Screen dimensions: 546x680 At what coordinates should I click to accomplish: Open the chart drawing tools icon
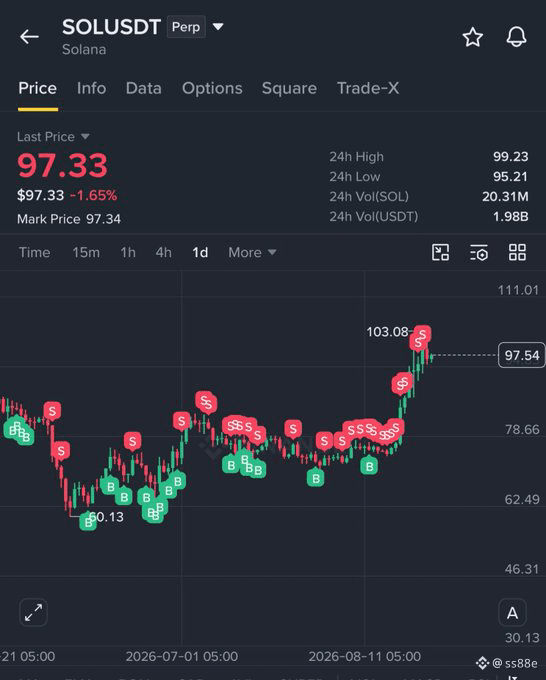441,252
